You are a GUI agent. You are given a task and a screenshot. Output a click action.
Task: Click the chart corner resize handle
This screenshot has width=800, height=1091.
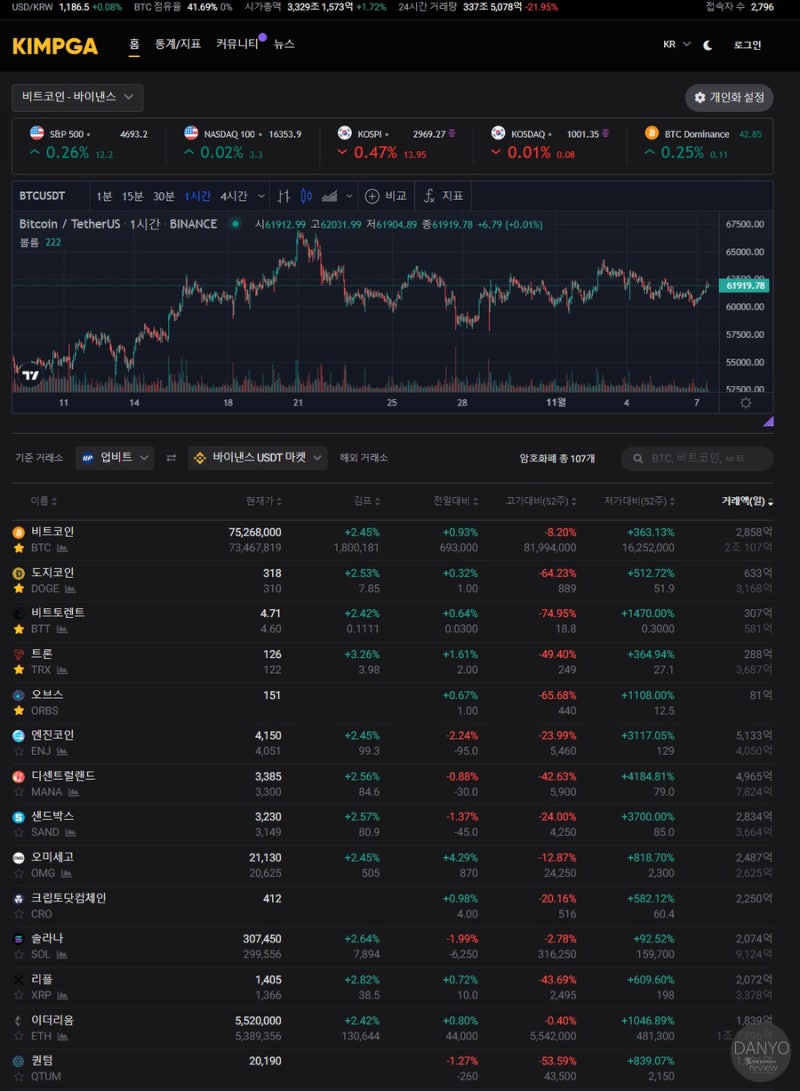pos(769,421)
